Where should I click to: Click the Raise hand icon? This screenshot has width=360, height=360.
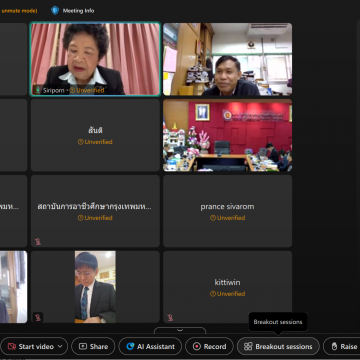(334, 347)
